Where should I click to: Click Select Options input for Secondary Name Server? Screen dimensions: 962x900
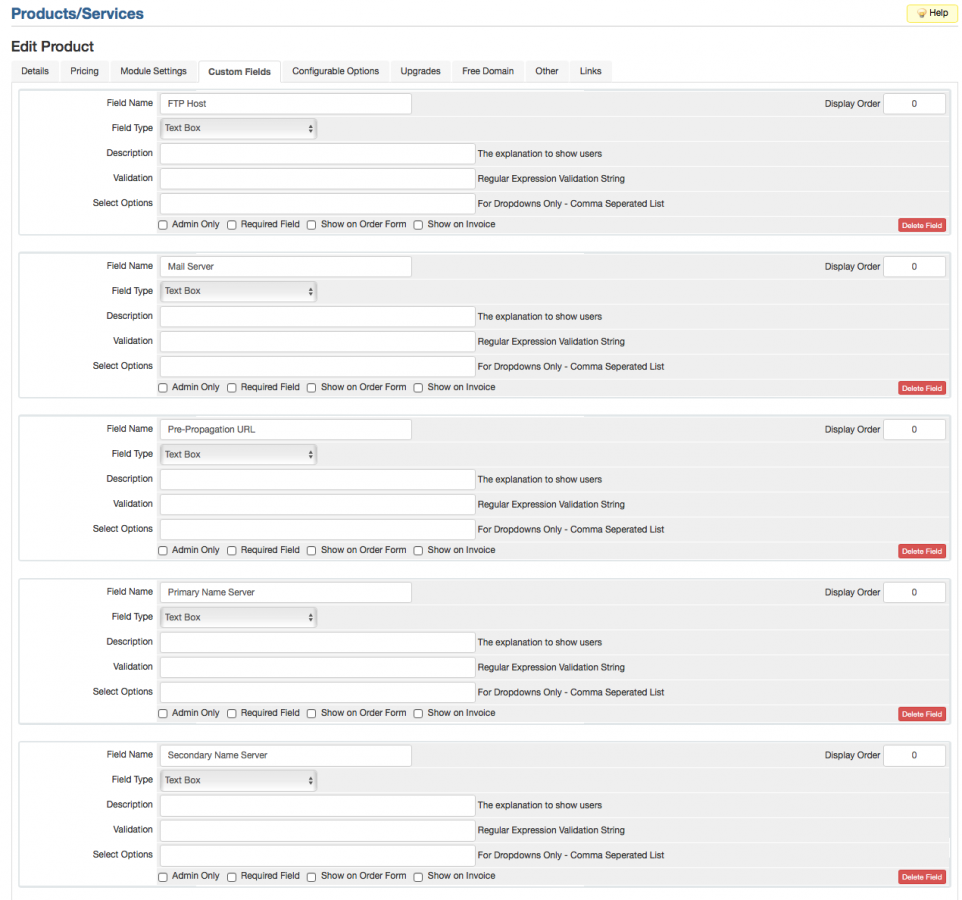tap(317, 855)
